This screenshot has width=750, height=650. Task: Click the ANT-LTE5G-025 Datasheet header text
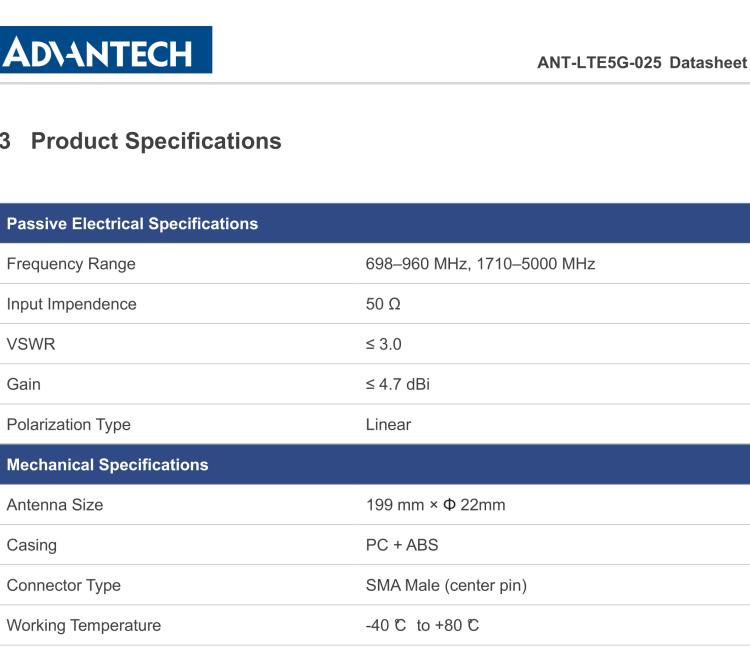click(641, 62)
